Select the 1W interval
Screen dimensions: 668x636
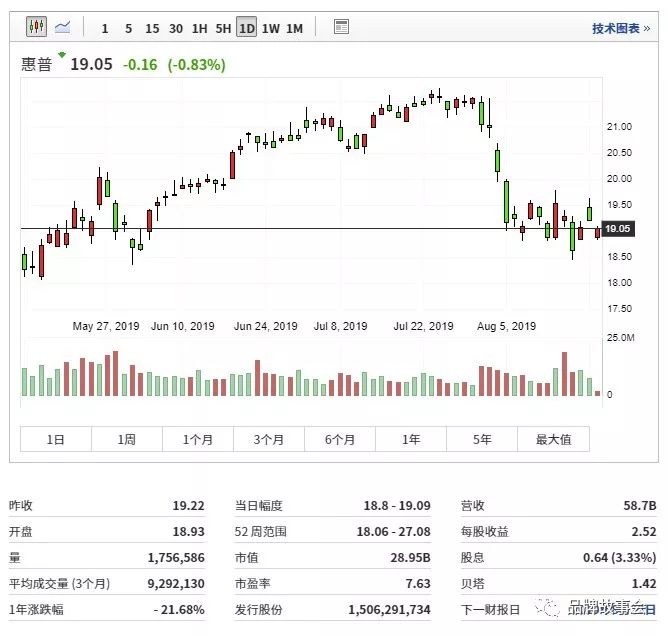[x=271, y=29]
